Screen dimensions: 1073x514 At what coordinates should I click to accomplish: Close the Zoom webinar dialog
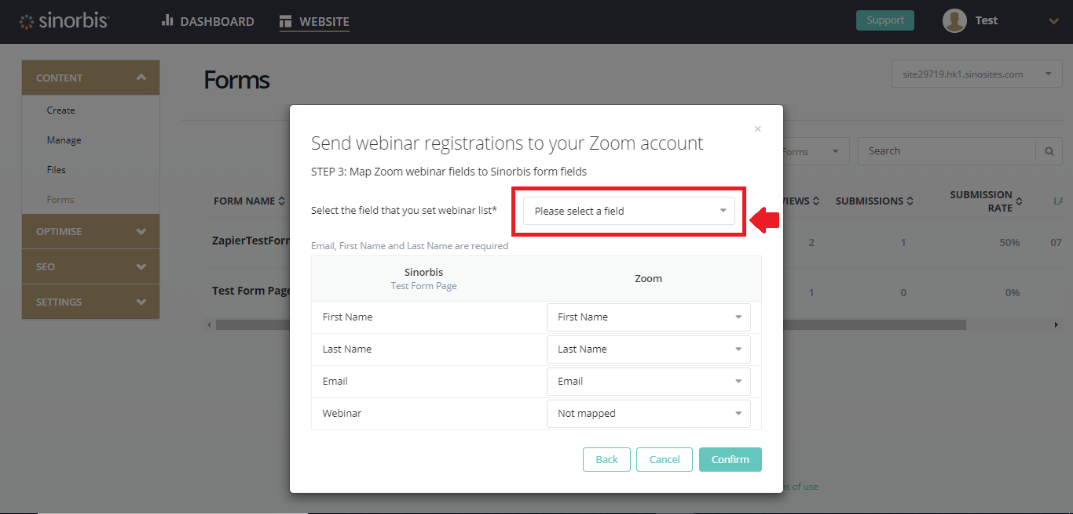pyautogui.click(x=758, y=129)
